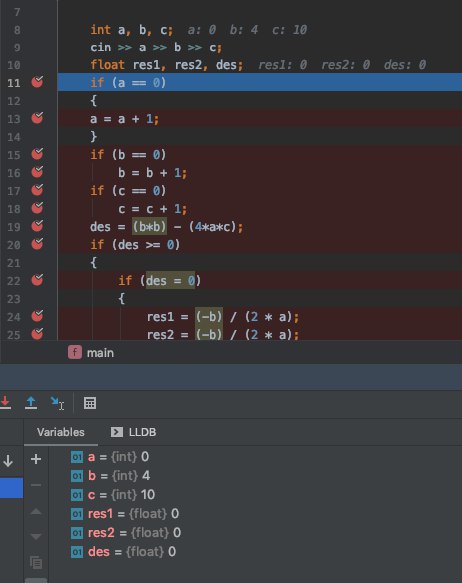Toggle the breakpoint on line 11
This screenshot has width=462, height=583.
[37, 82]
